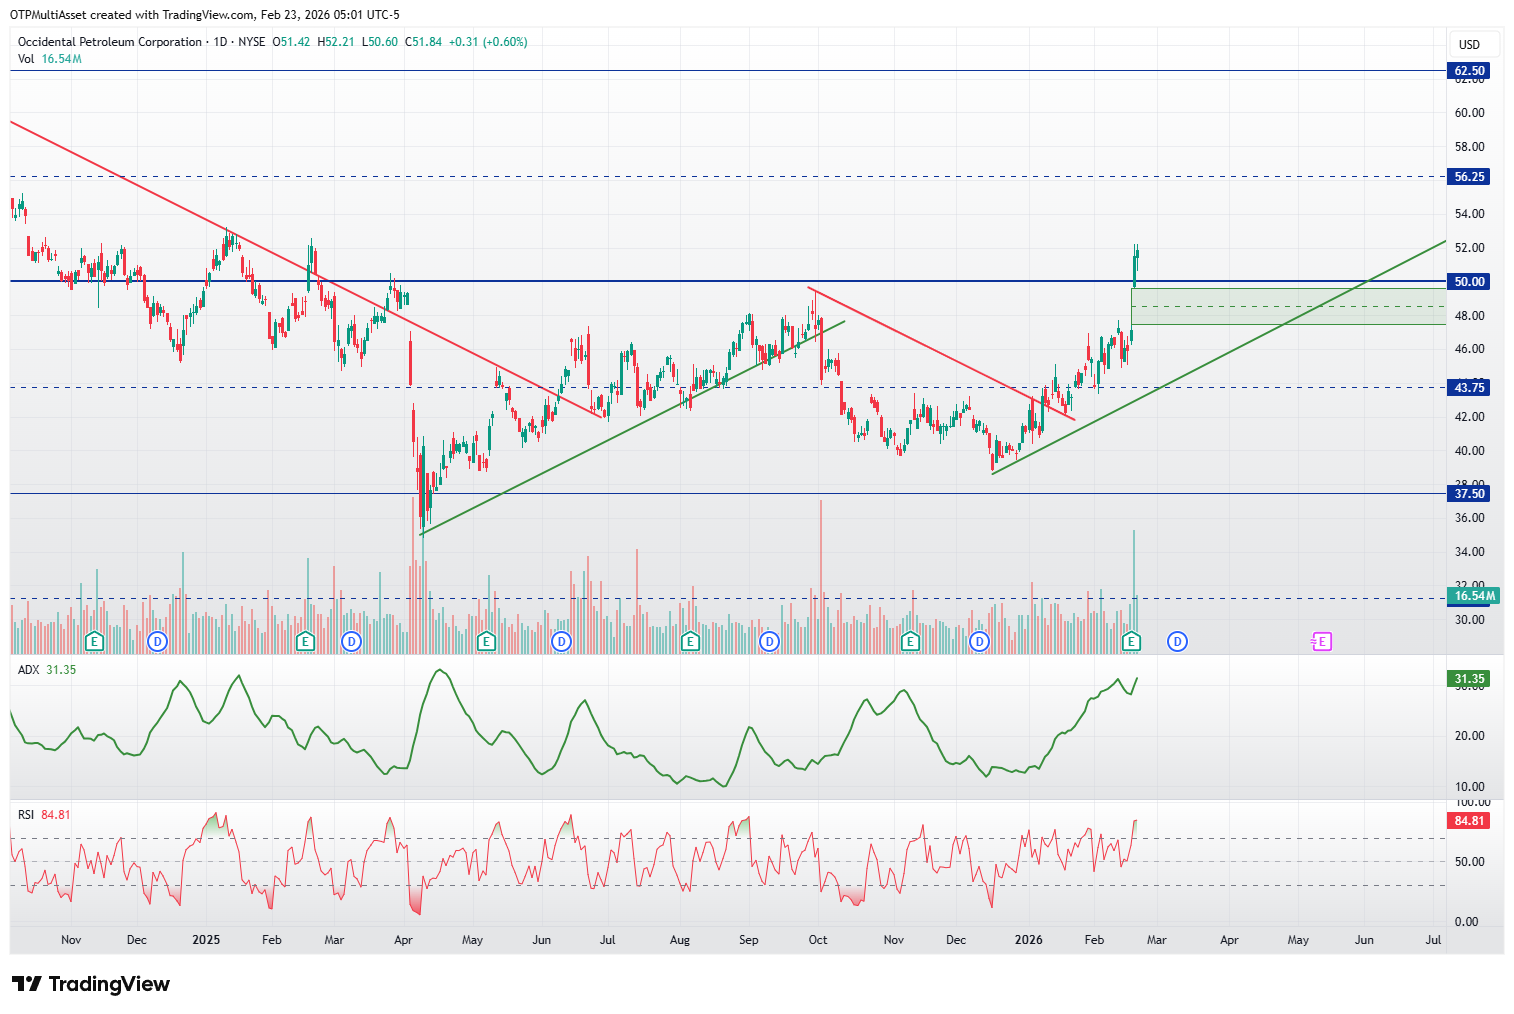Viewport: 1514px width, 1014px height.
Task: Select the earliest earnings E marker in November 2024
Action: [x=95, y=641]
